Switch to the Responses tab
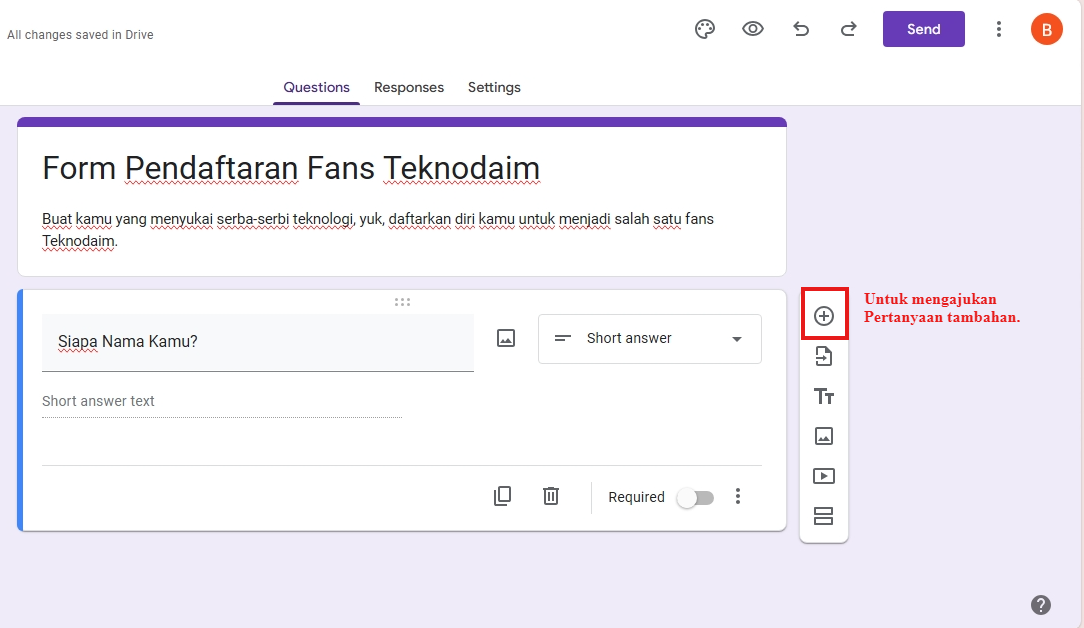 pos(409,88)
